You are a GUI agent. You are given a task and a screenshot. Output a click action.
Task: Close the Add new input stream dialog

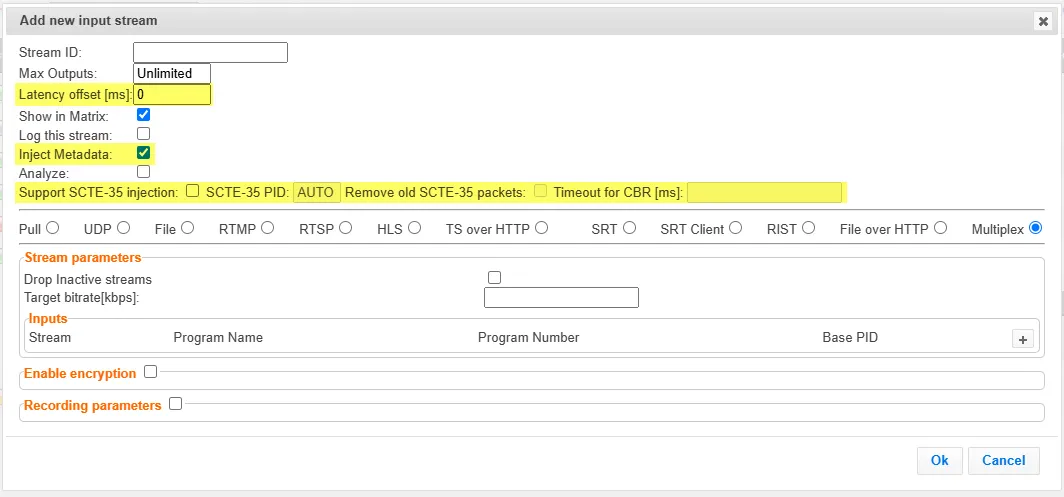pos(1042,22)
